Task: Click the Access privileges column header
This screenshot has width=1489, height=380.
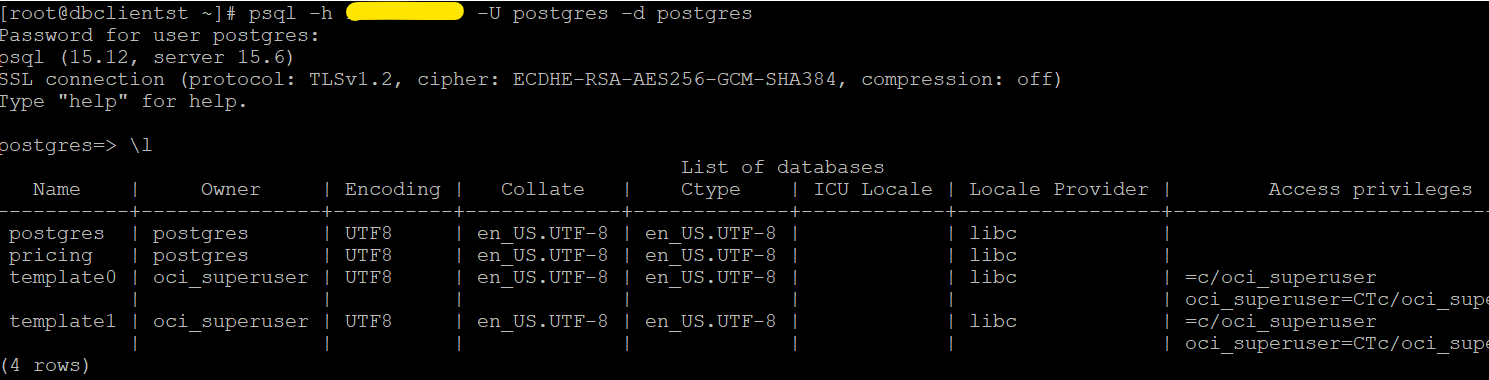Action: click(x=1370, y=189)
